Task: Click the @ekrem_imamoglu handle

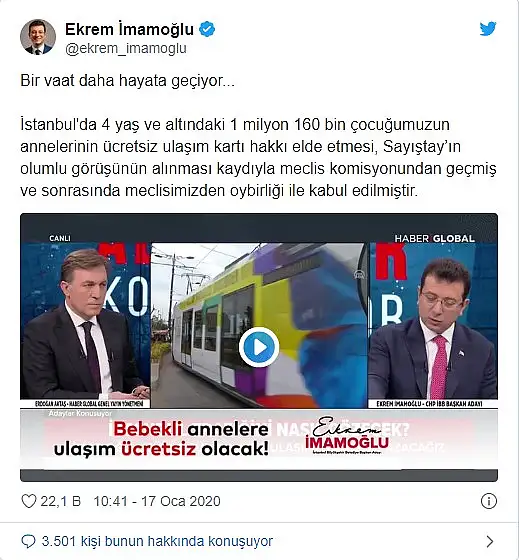Action: pyautogui.click(x=126, y=49)
